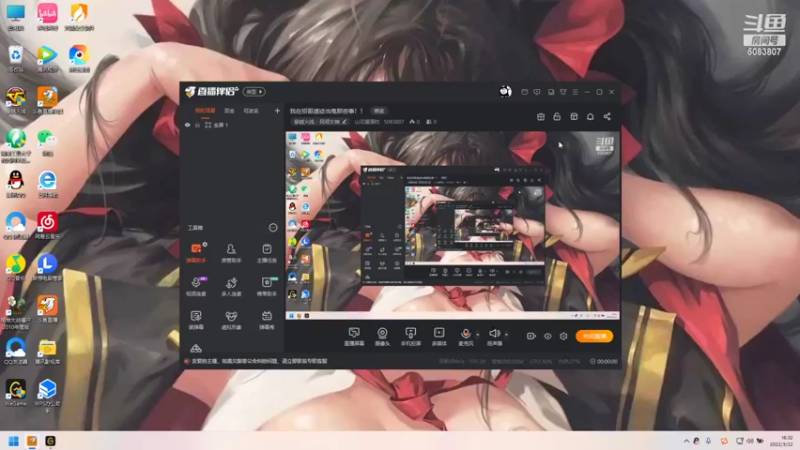Click the 修改 button beside the stream title
Screen dimensions: 800x450
pos(379,111)
